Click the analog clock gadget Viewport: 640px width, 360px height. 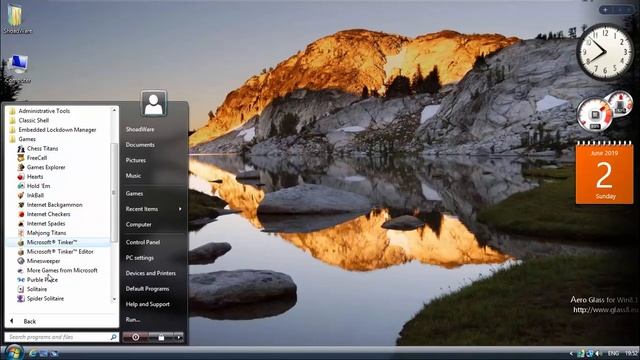(x=605, y=52)
